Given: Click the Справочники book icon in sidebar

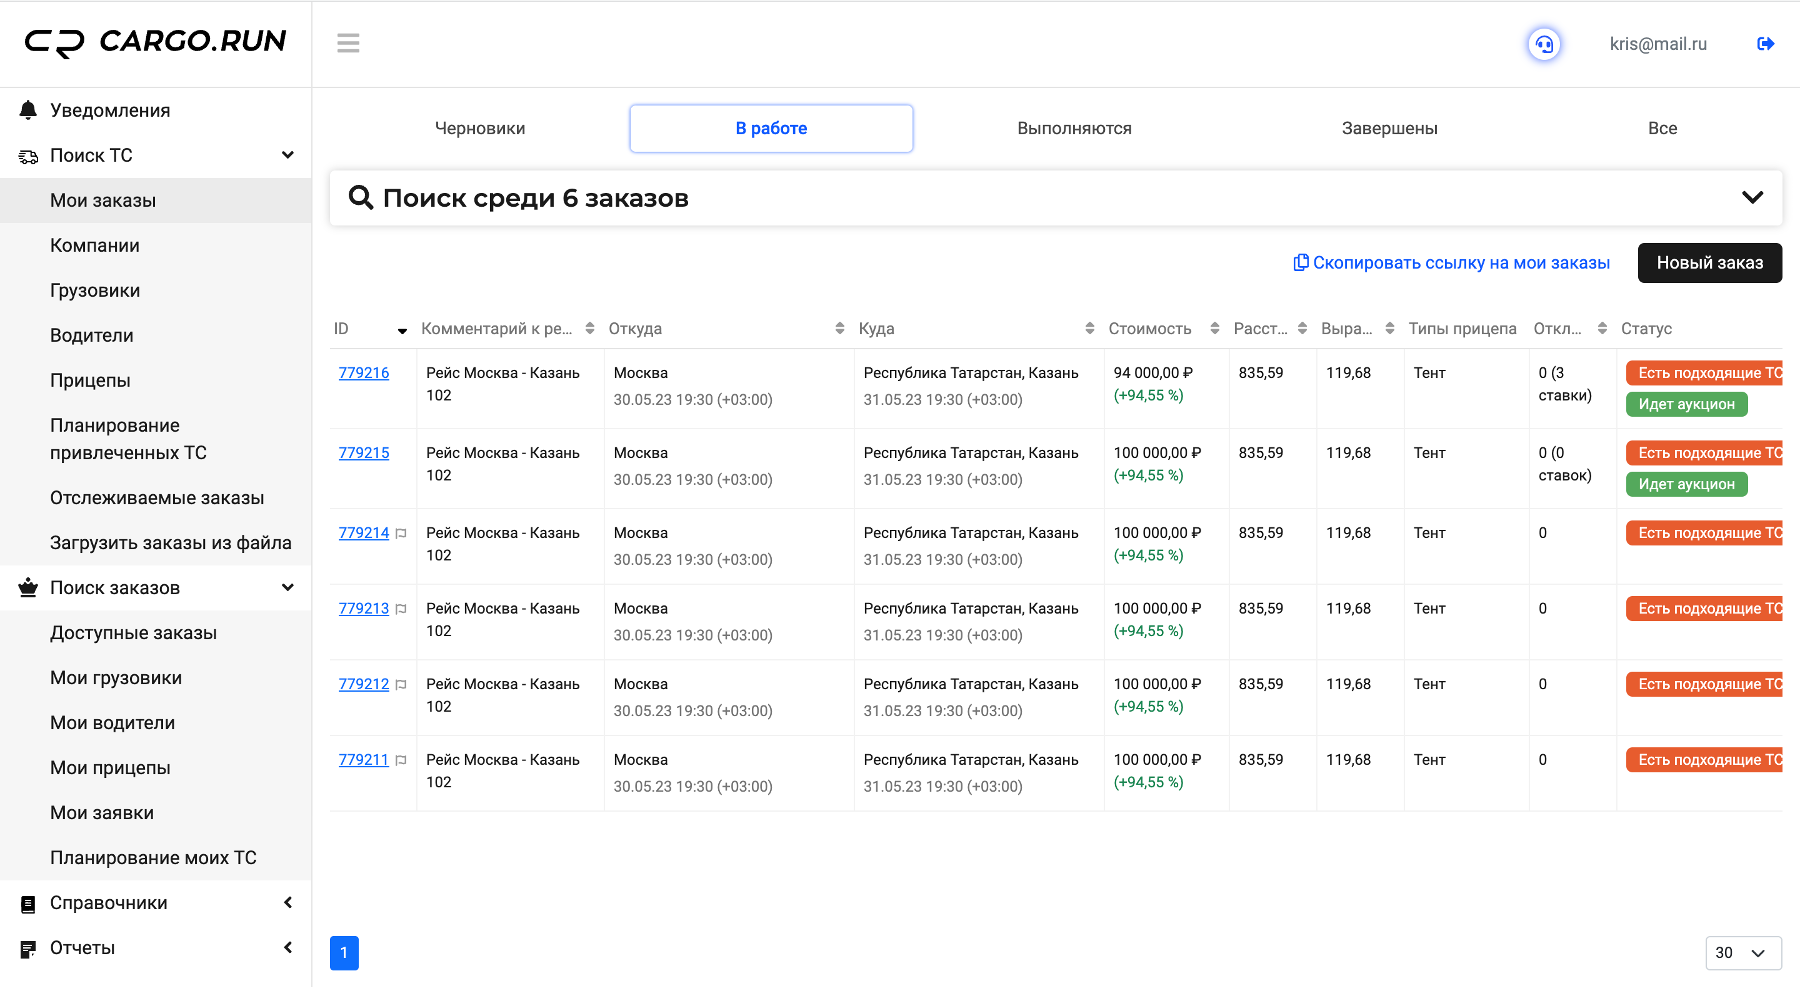Looking at the screenshot, I should tap(28, 904).
